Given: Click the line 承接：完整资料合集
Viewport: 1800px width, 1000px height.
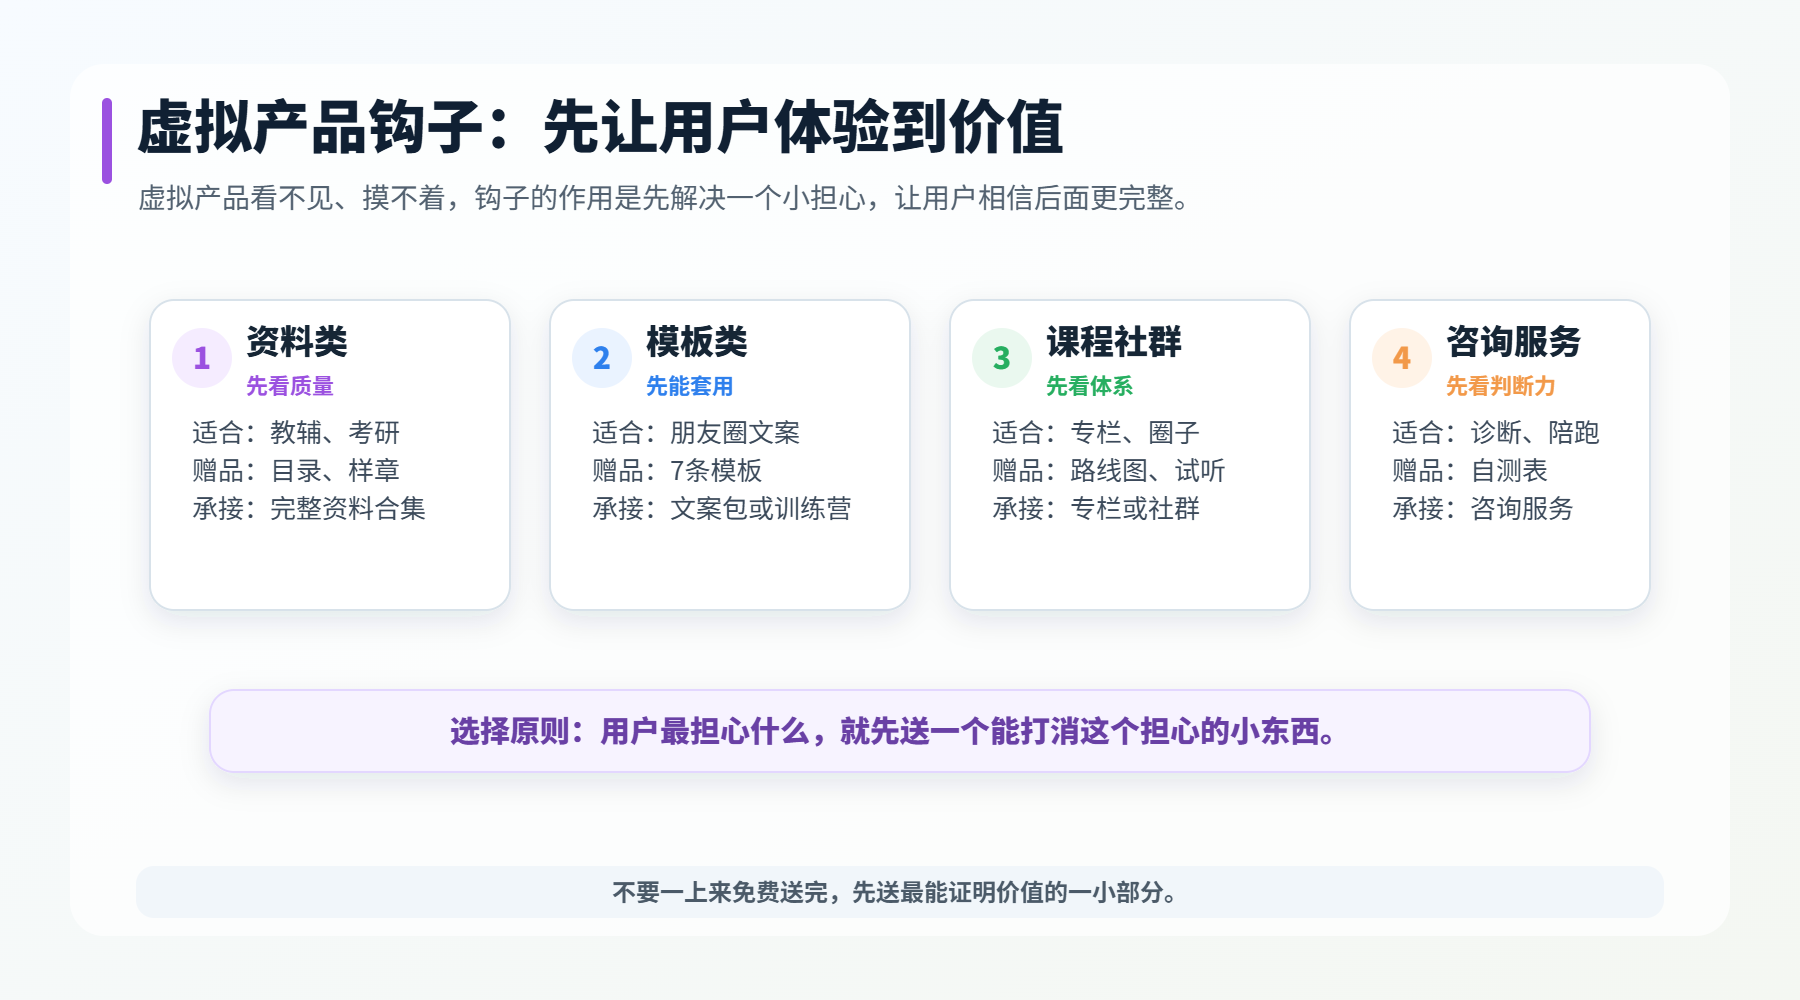Looking at the screenshot, I should coord(309,509).
